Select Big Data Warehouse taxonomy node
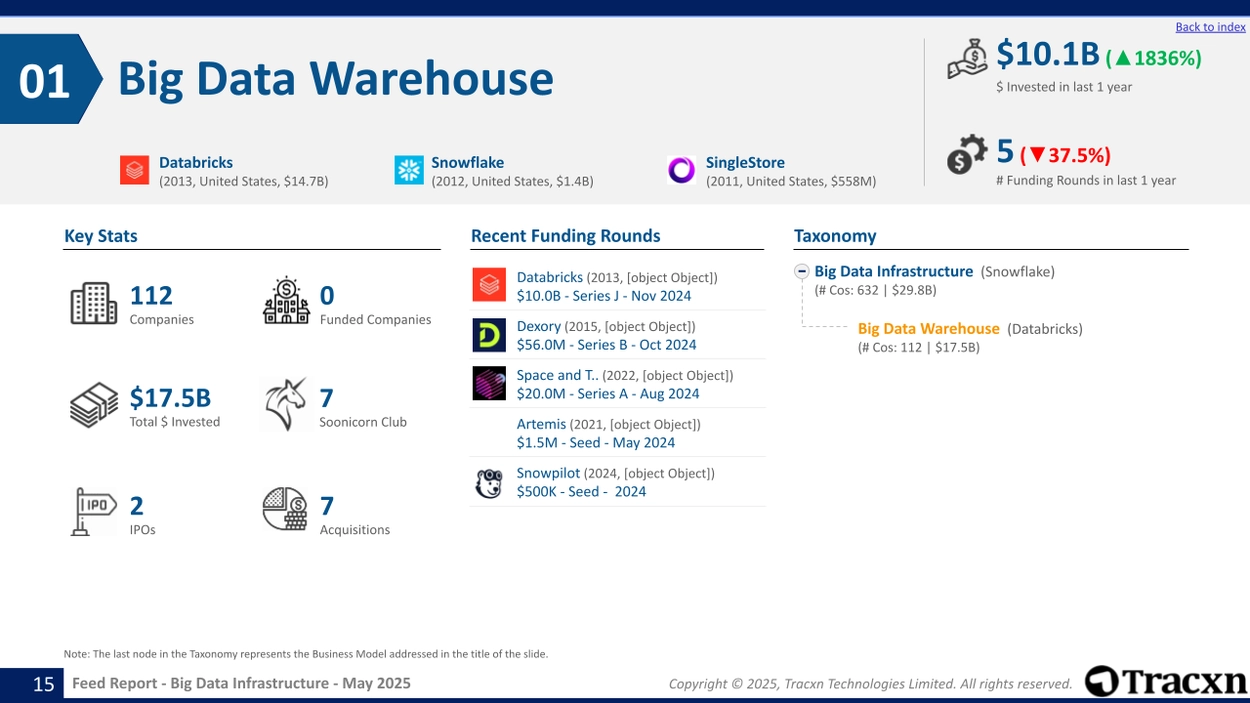1250x703 pixels. tap(929, 328)
